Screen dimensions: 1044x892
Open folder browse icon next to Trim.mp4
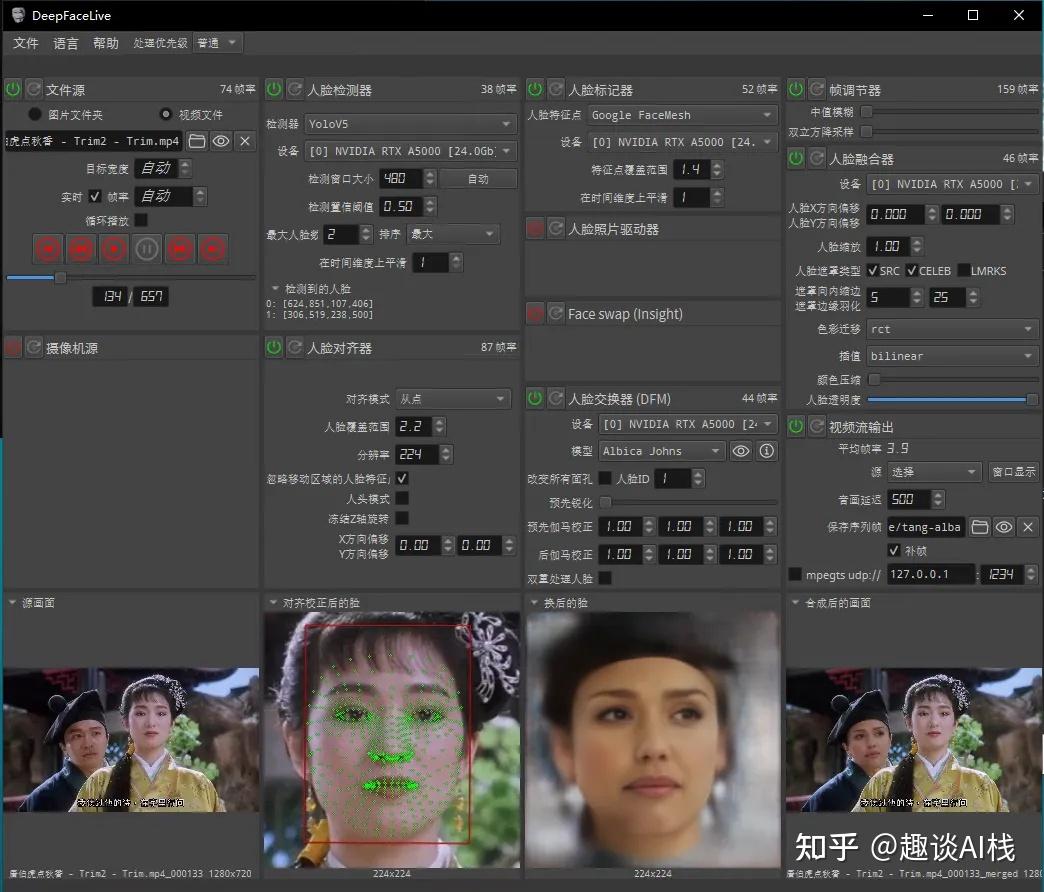[x=196, y=141]
